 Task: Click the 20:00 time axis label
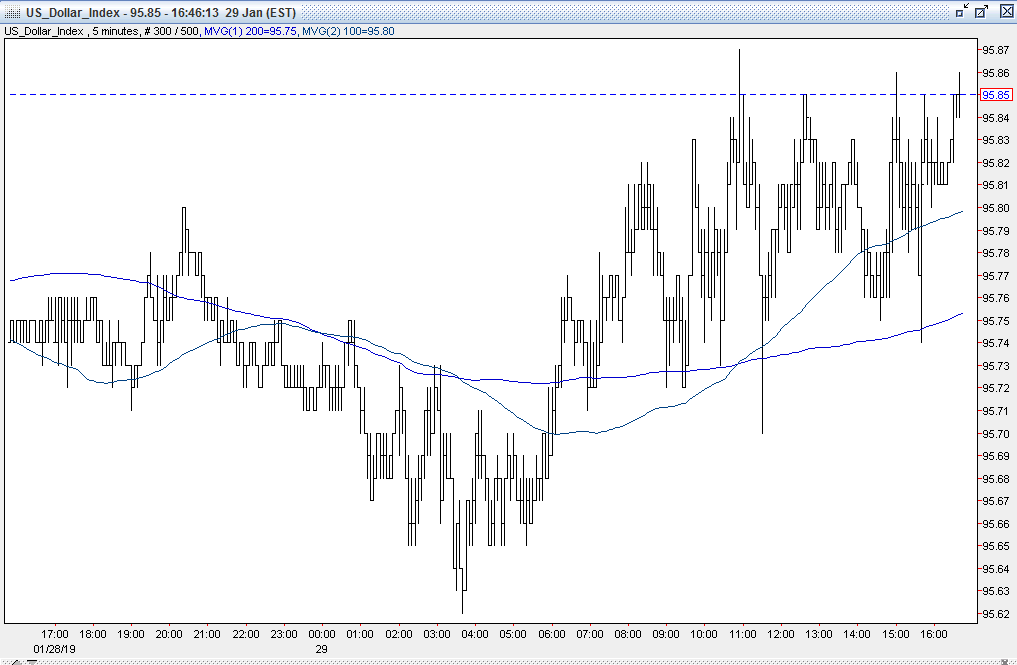(x=169, y=634)
